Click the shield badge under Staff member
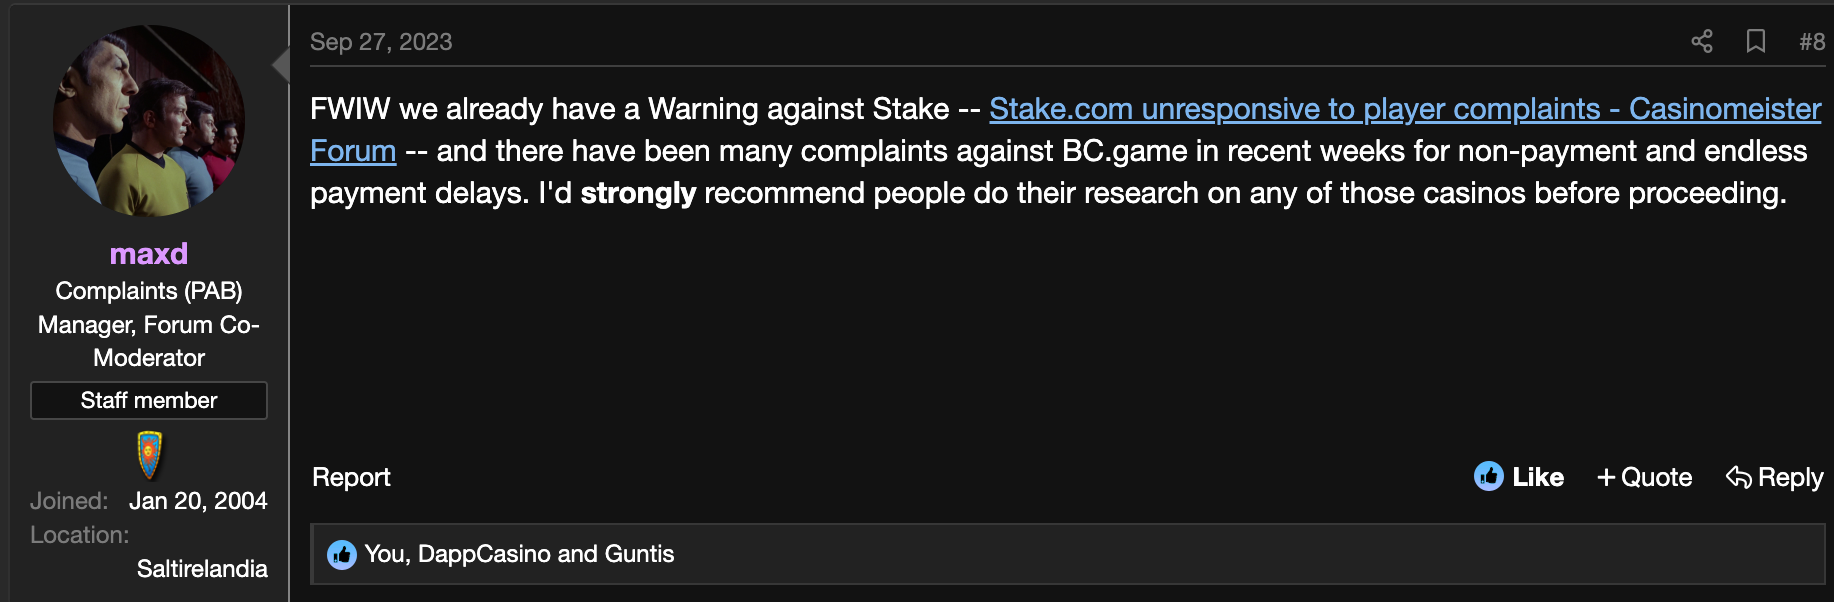Image resolution: width=1834 pixels, height=602 pixels. point(149,455)
